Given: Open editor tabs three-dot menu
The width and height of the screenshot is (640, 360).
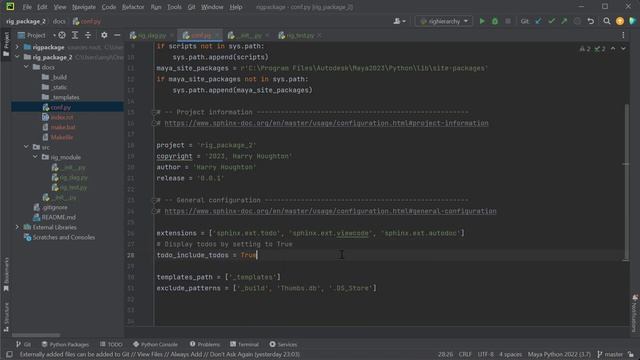Looking at the screenshot, I should click(623, 36).
